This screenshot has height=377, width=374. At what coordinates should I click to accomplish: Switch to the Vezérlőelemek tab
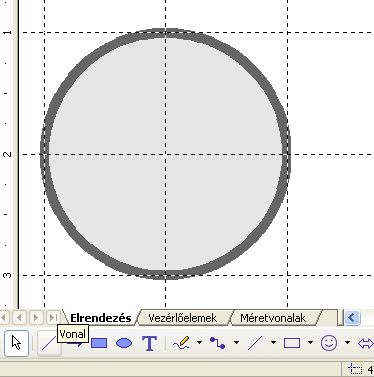click(x=182, y=318)
